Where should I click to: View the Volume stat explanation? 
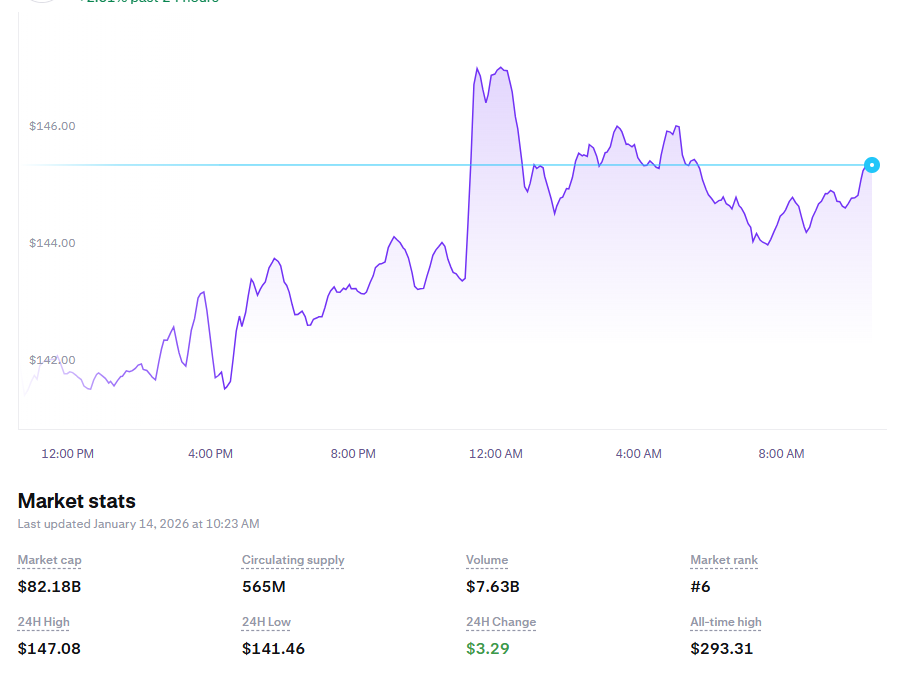click(x=486, y=560)
